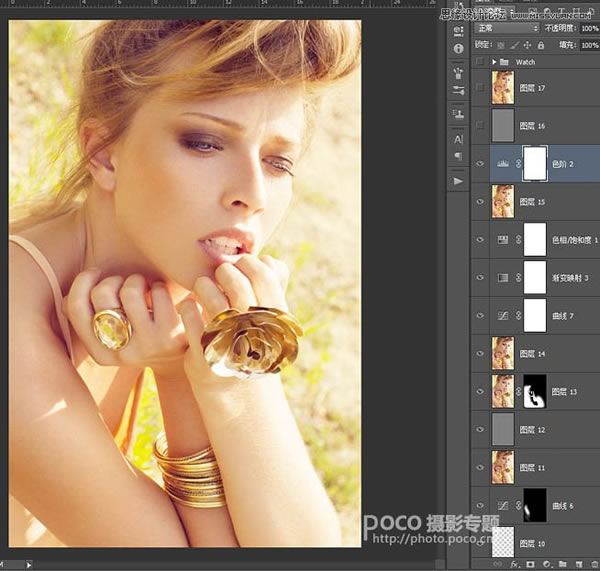The width and height of the screenshot is (600, 571).
Task: Select the gray 图层 12 thumbnail
Action: point(503,429)
